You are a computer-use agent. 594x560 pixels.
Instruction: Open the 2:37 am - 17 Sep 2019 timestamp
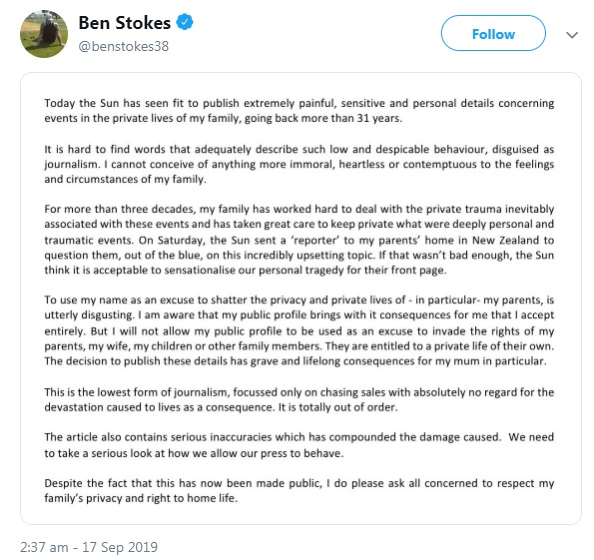89,547
